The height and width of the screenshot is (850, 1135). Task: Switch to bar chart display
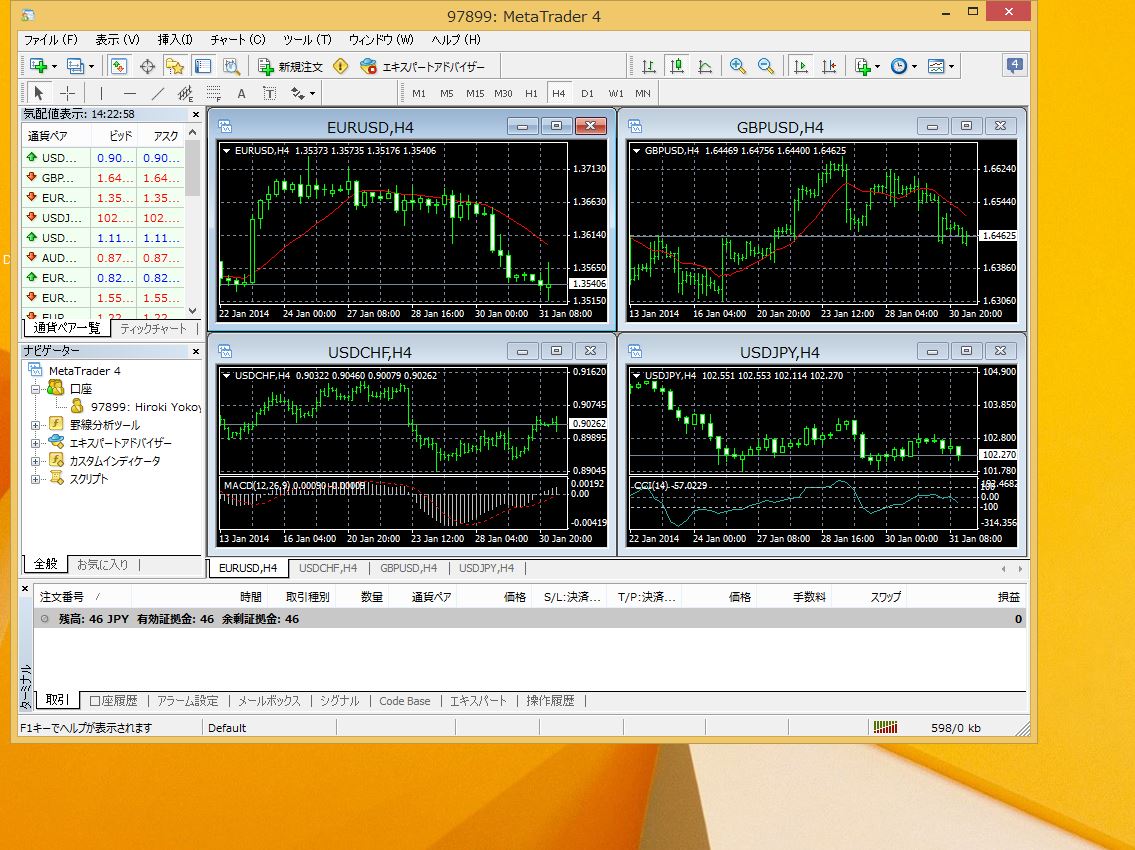pyautogui.click(x=649, y=67)
